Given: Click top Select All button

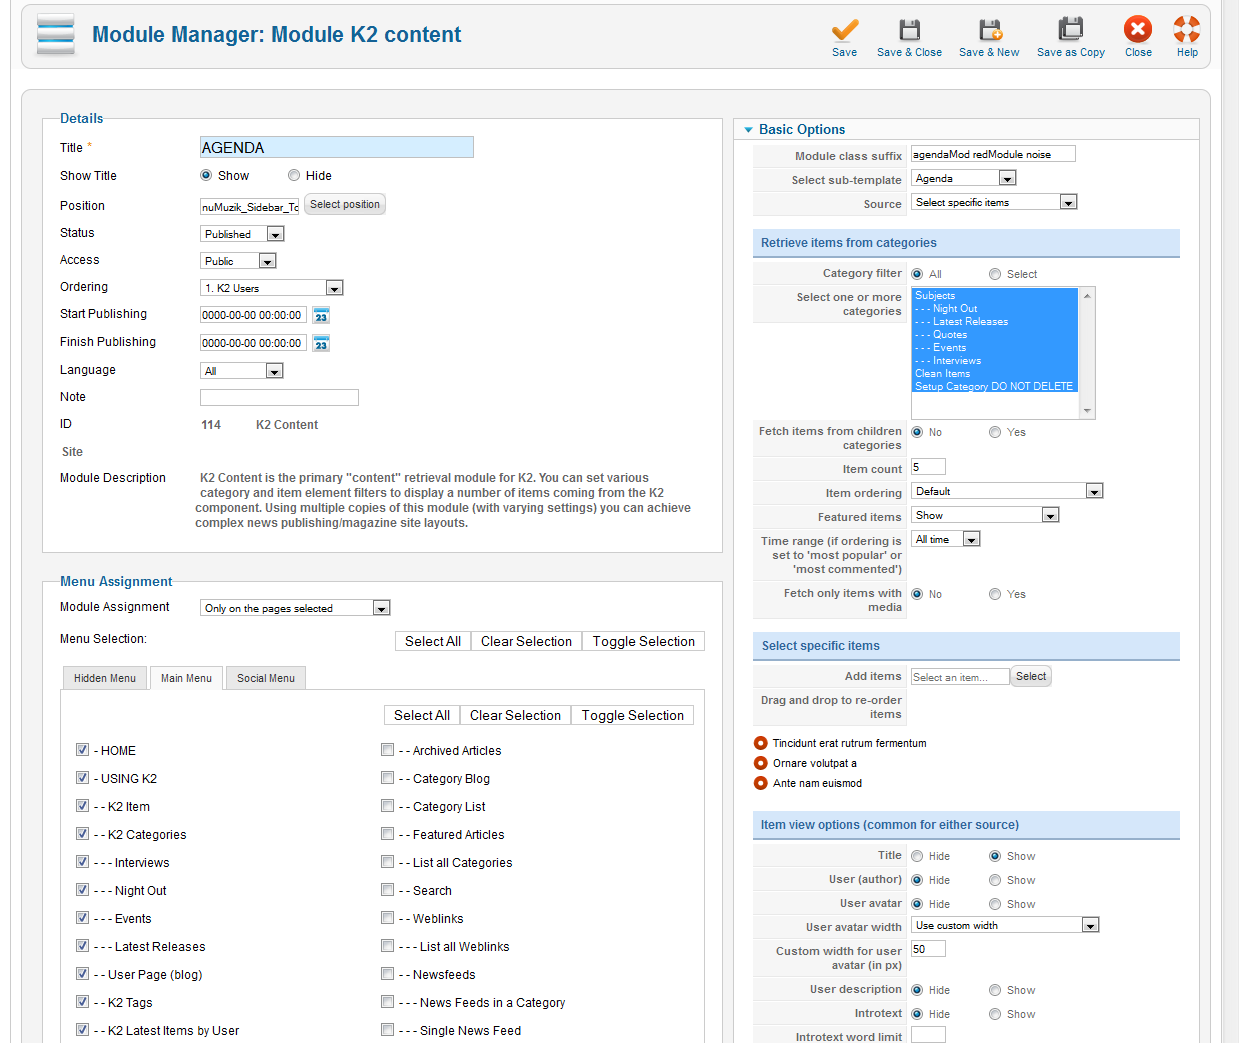Looking at the screenshot, I should (433, 641).
